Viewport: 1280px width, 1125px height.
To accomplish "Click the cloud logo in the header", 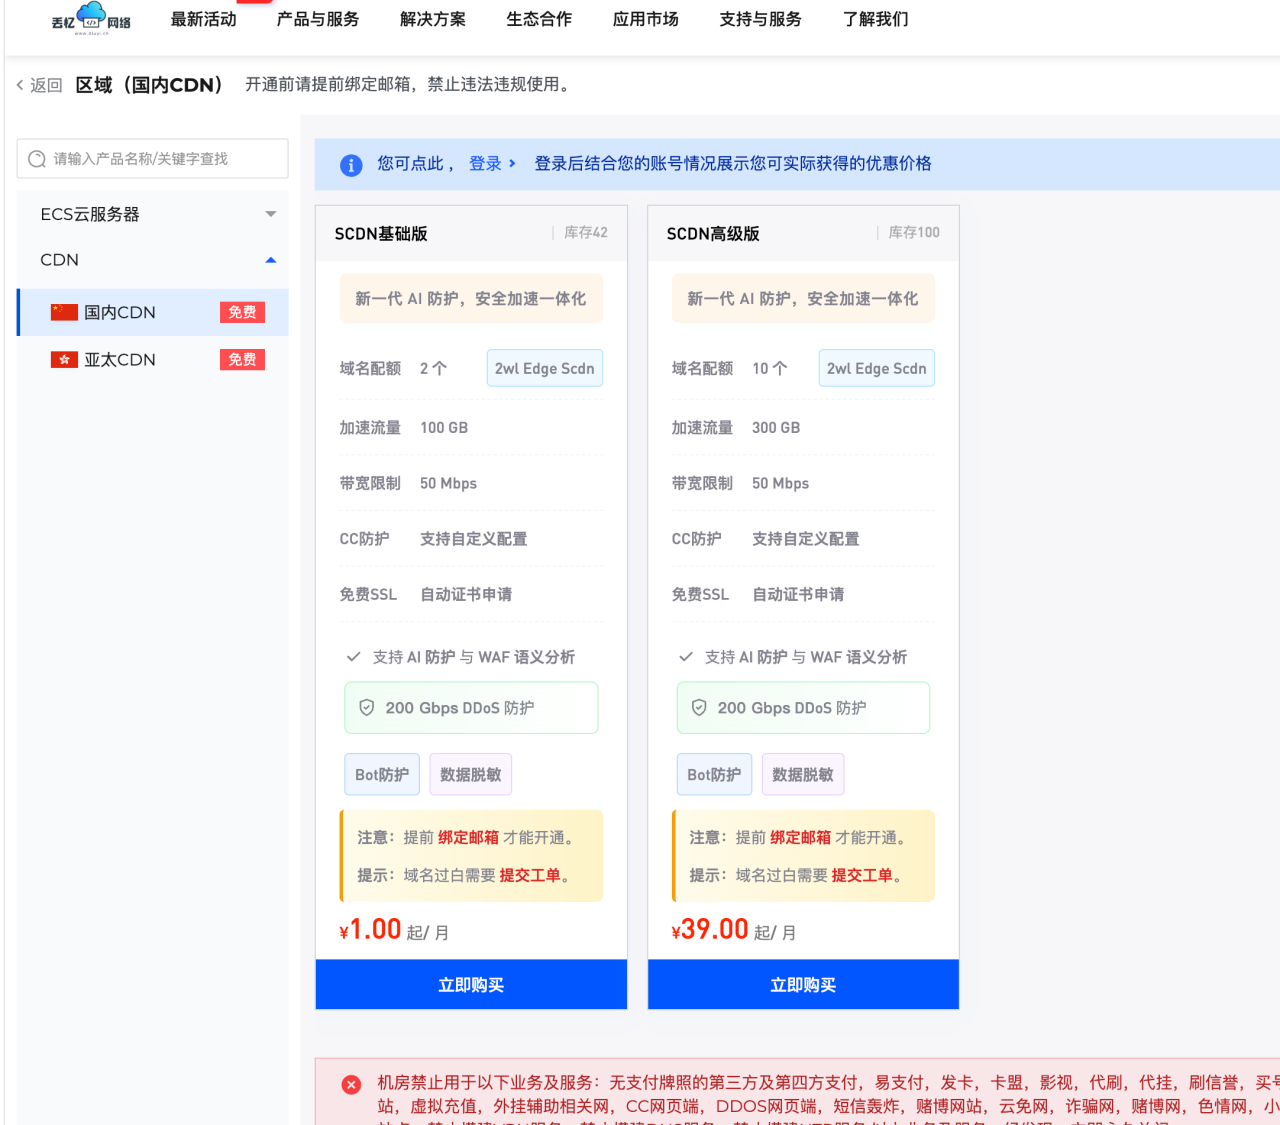I will click(91, 17).
